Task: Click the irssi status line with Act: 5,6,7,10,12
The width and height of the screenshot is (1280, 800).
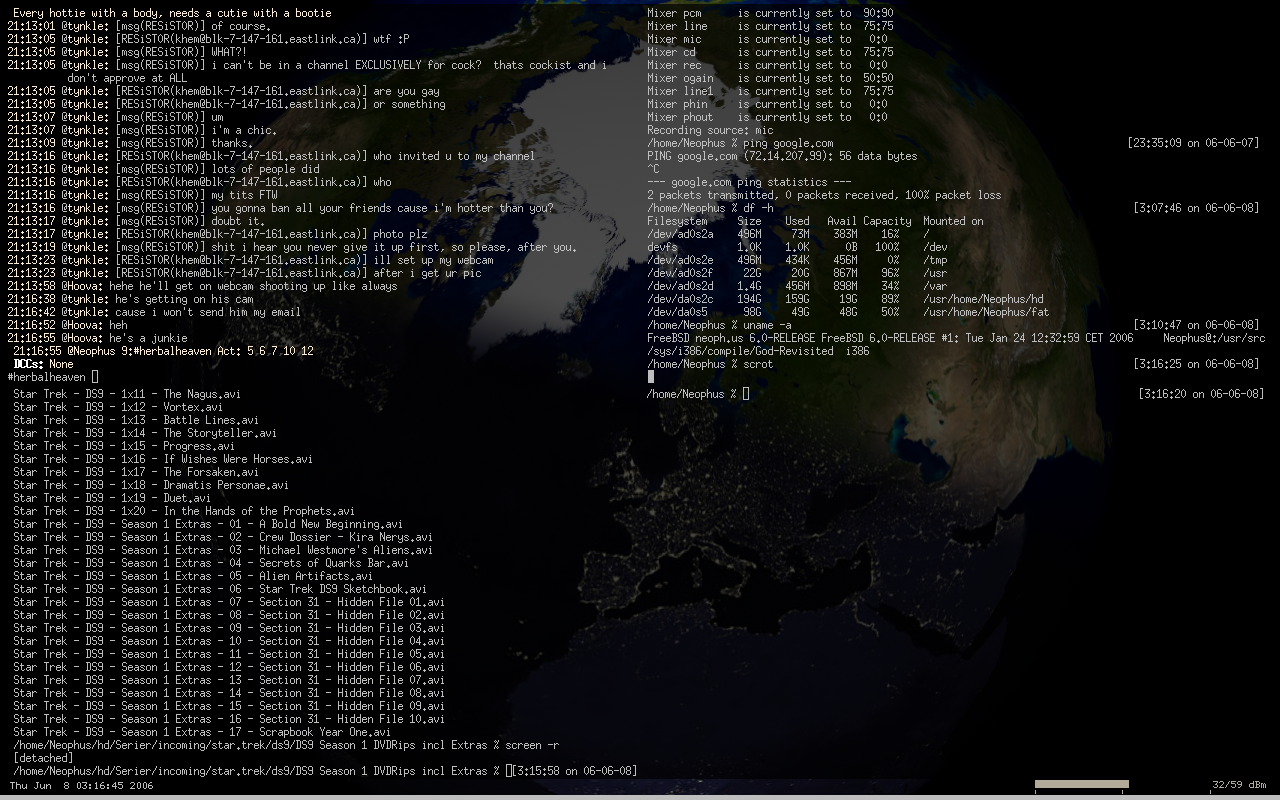Action: [163, 351]
